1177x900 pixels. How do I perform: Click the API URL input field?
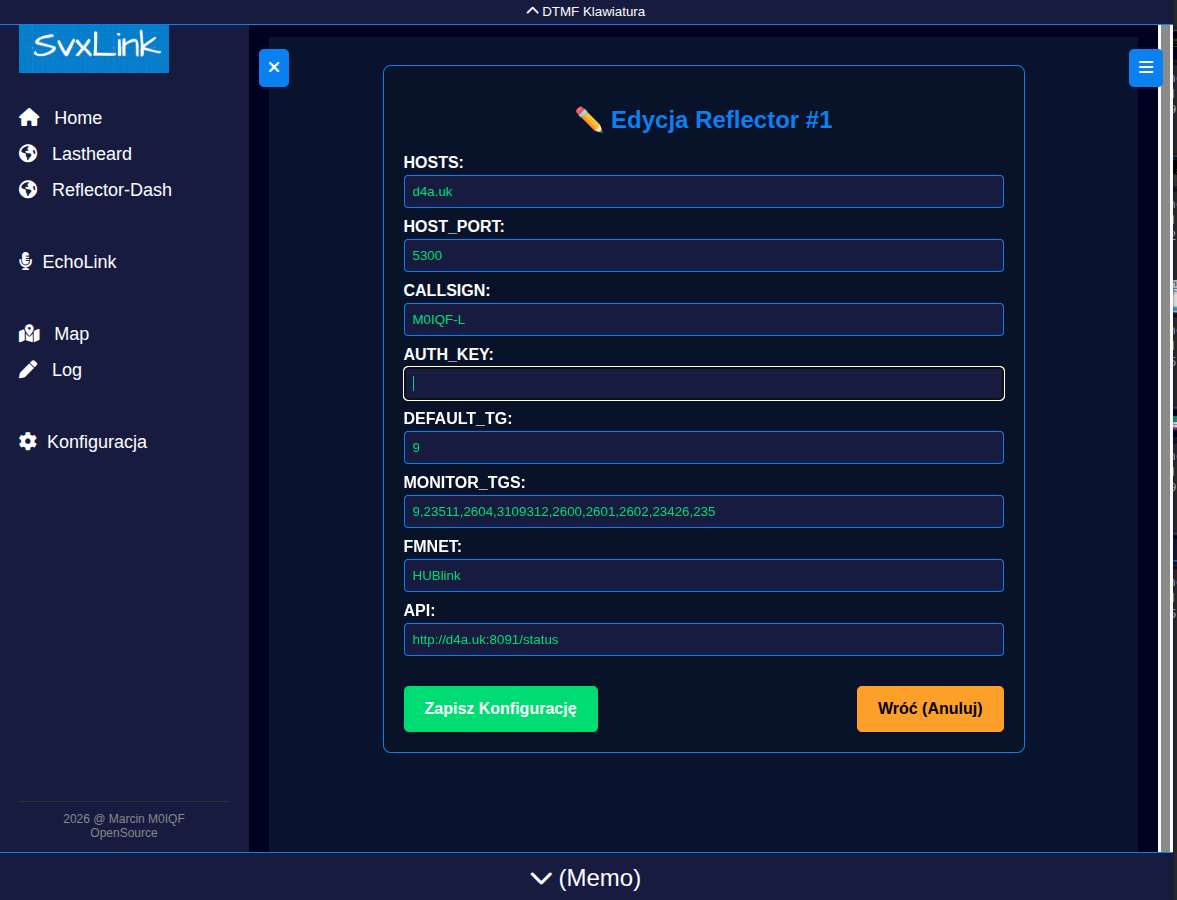click(703, 640)
